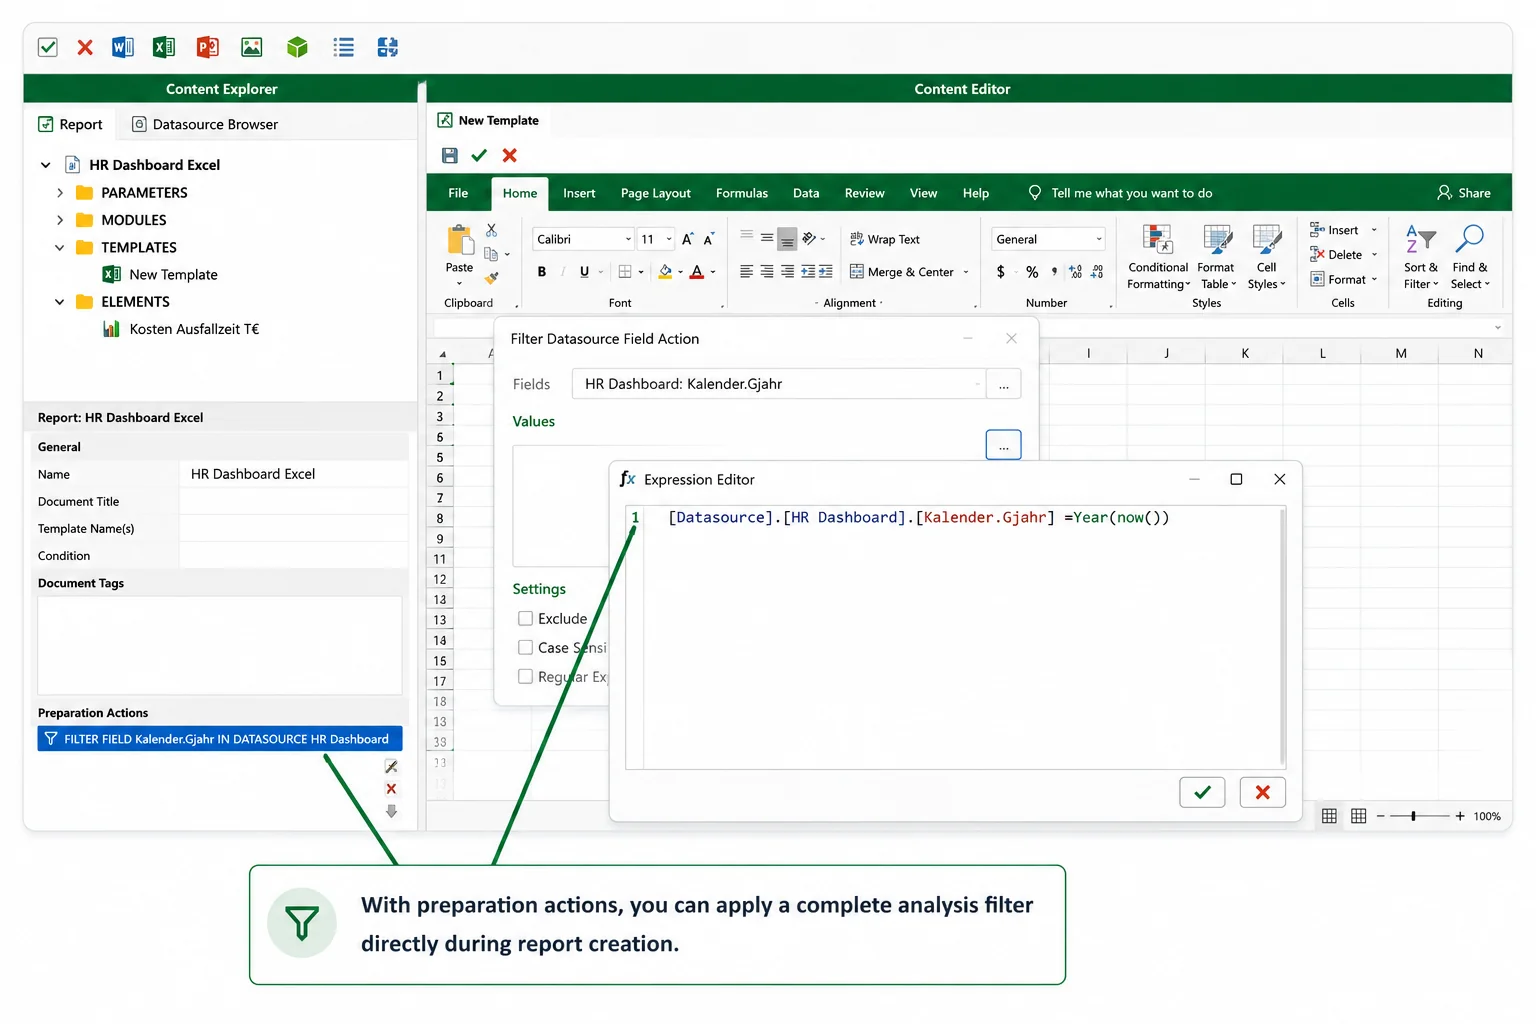Click the Conditional Formatting icon
The width and height of the screenshot is (1536, 1024).
(x=1158, y=239)
